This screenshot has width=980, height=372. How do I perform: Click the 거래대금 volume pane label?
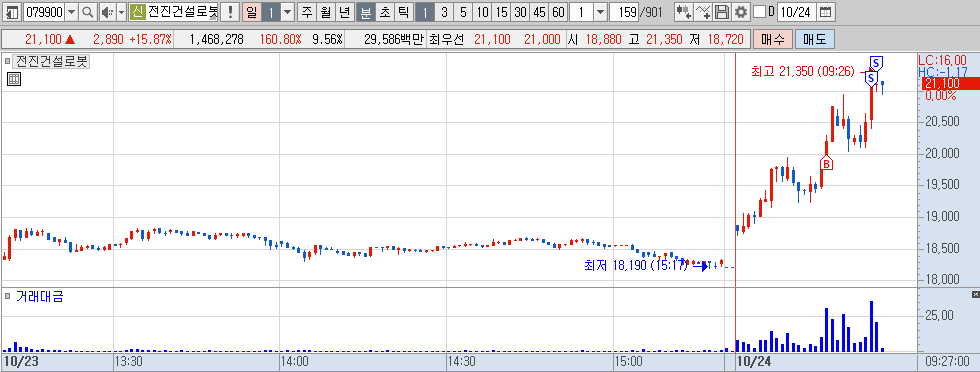pyautogui.click(x=40, y=296)
